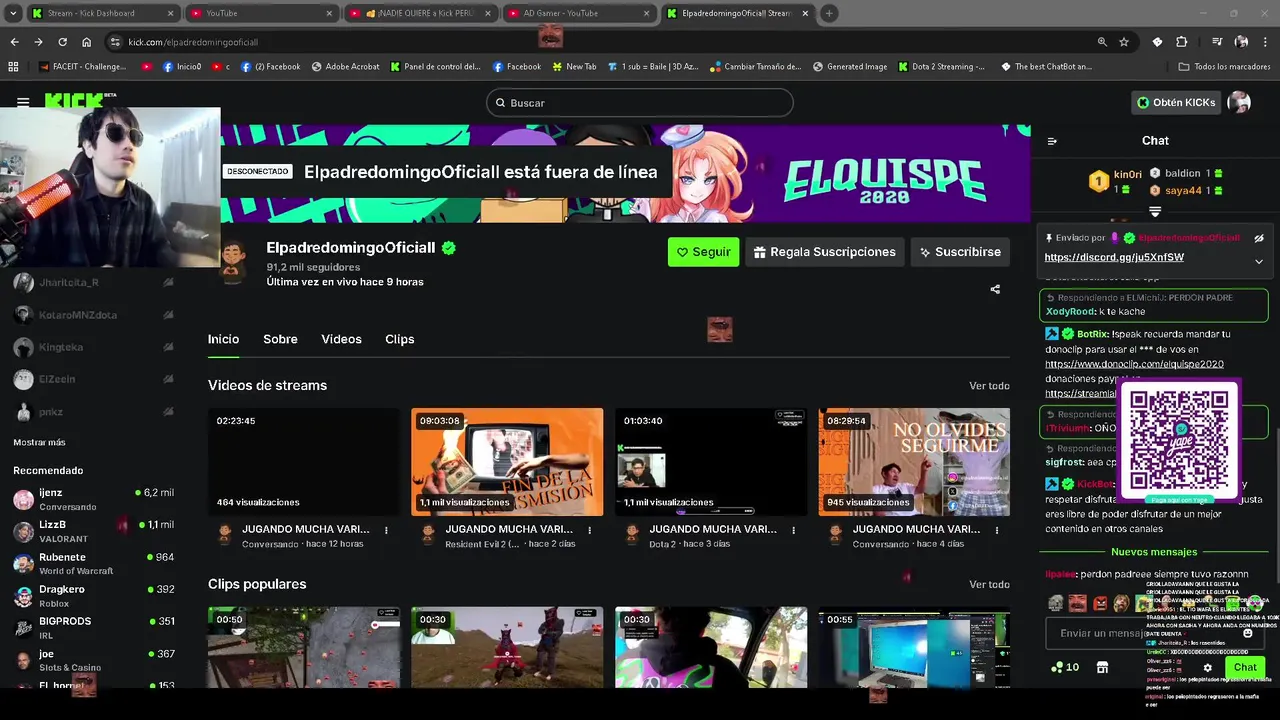Open the discord.gg pinned link
The height and width of the screenshot is (720, 1280).
[x=1114, y=257]
